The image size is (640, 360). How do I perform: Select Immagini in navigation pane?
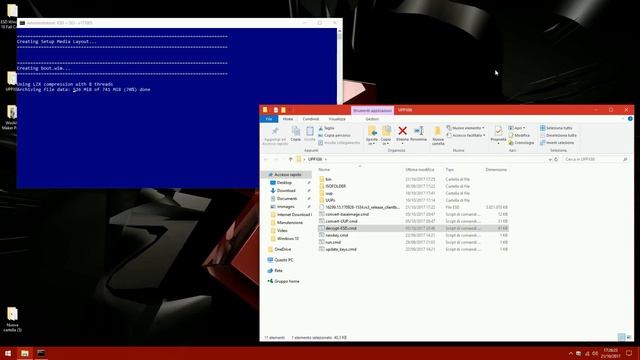[x=285, y=207]
